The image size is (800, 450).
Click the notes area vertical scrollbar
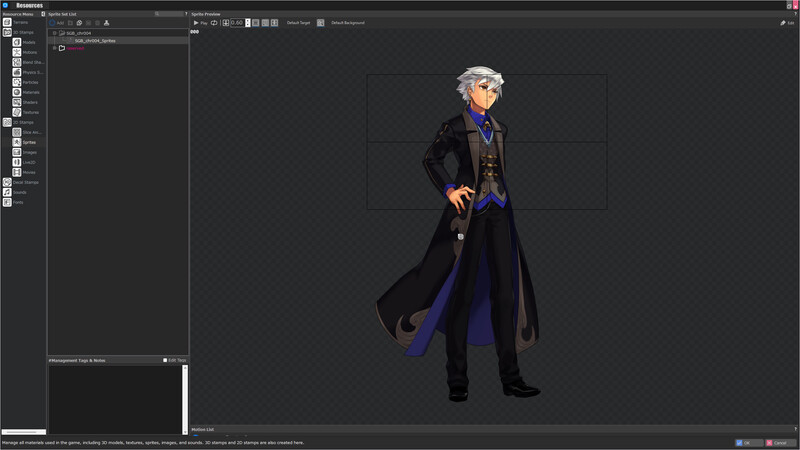[x=185, y=400]
